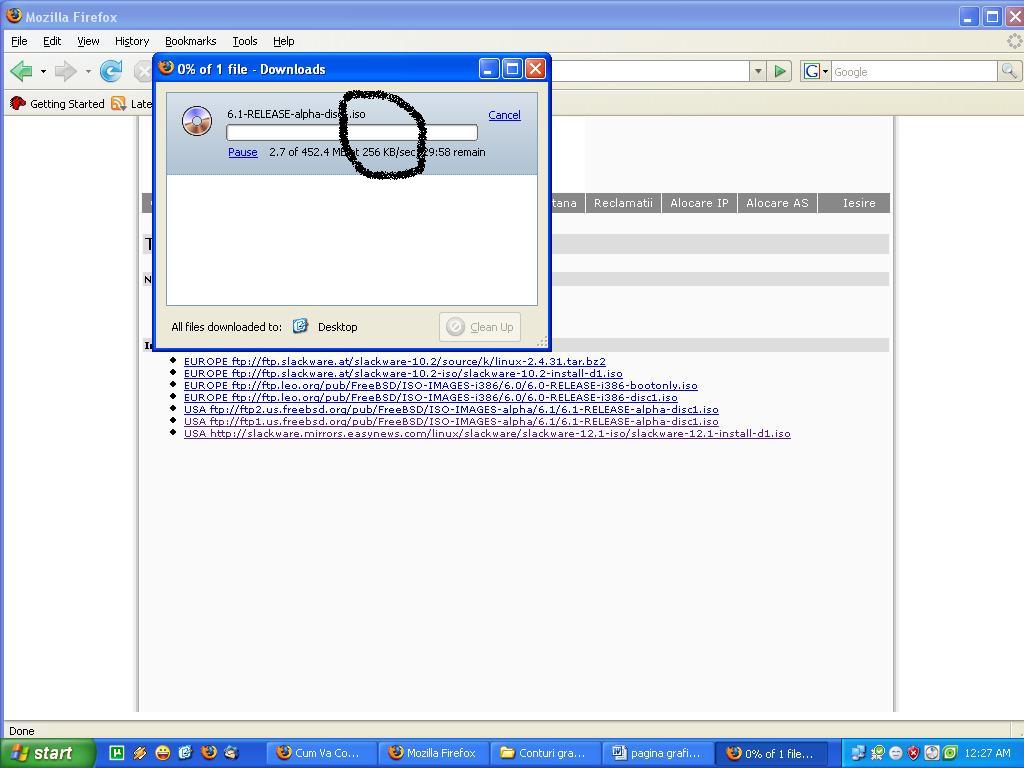
Task: Open the Bookmarks menu
Action: [190, 41]
